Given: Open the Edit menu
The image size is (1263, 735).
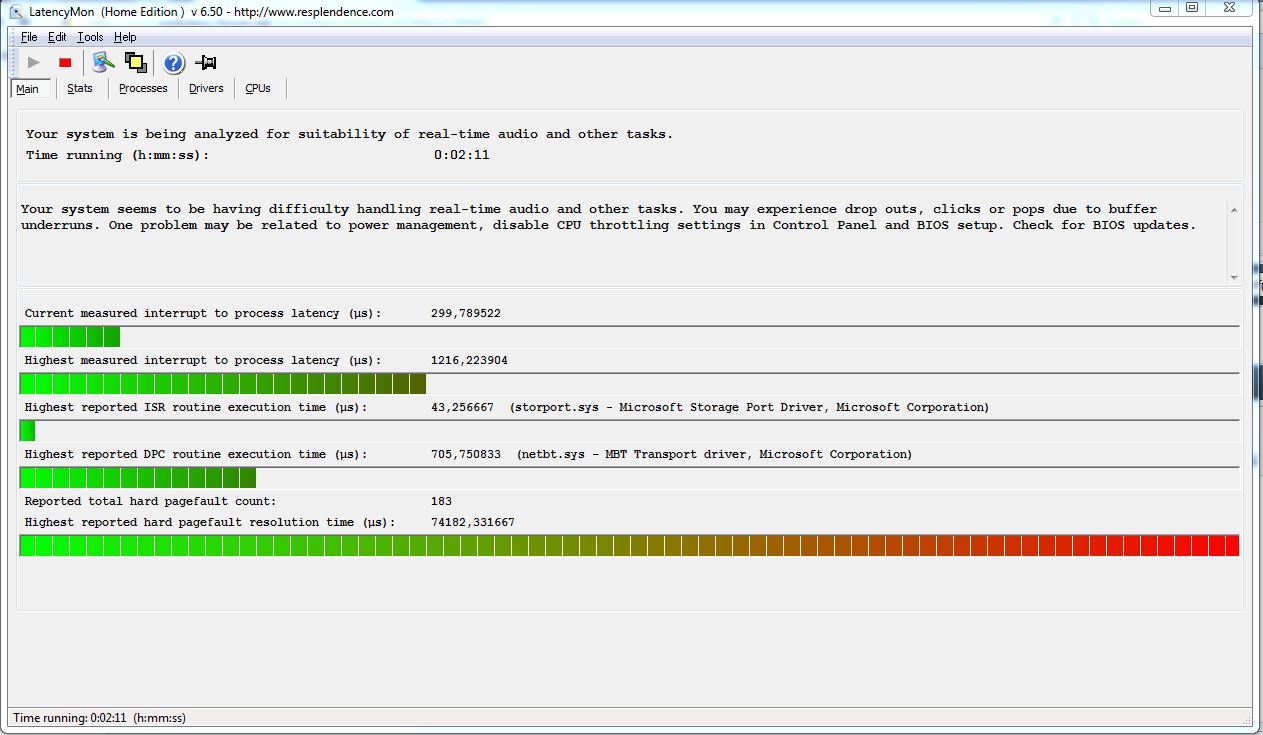Looking at the screenshot, I should pyautogui.click(x=57, y=37).
